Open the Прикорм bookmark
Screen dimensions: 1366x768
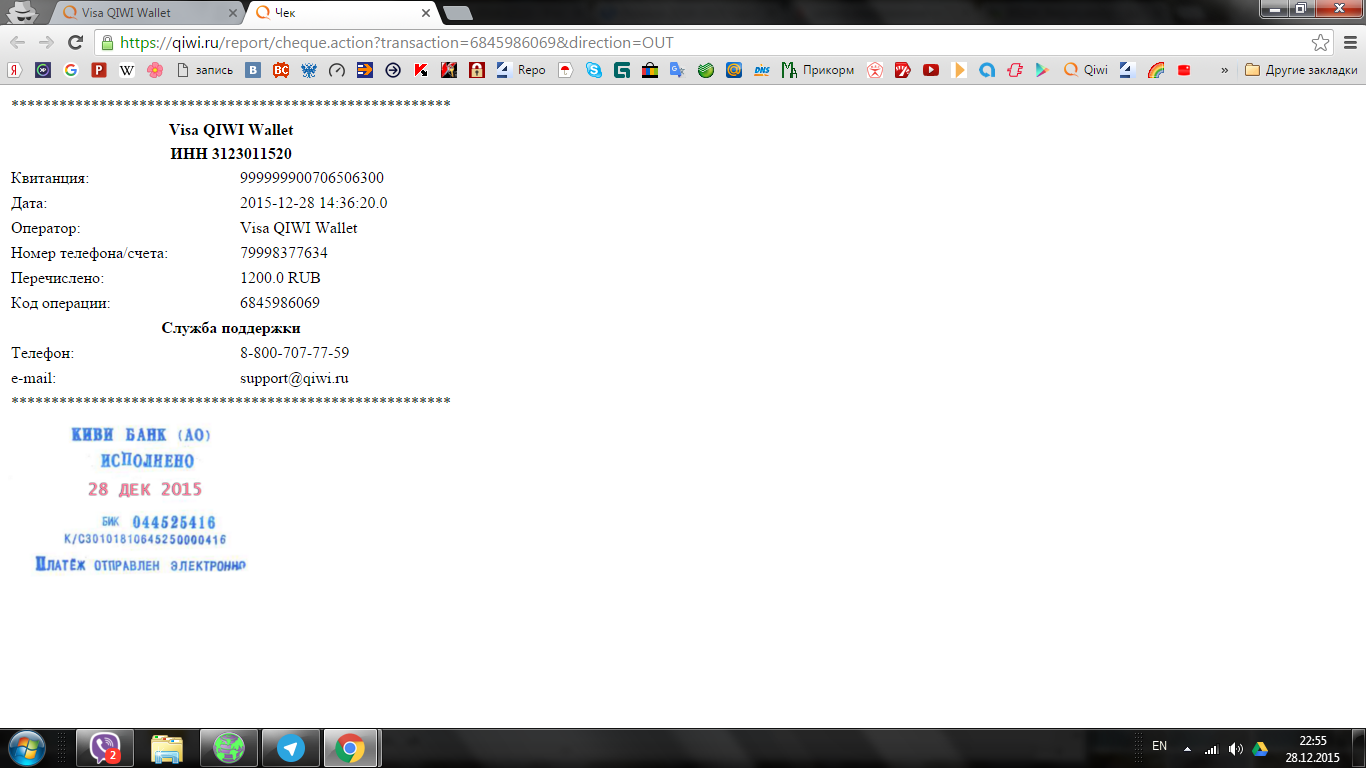818,70
